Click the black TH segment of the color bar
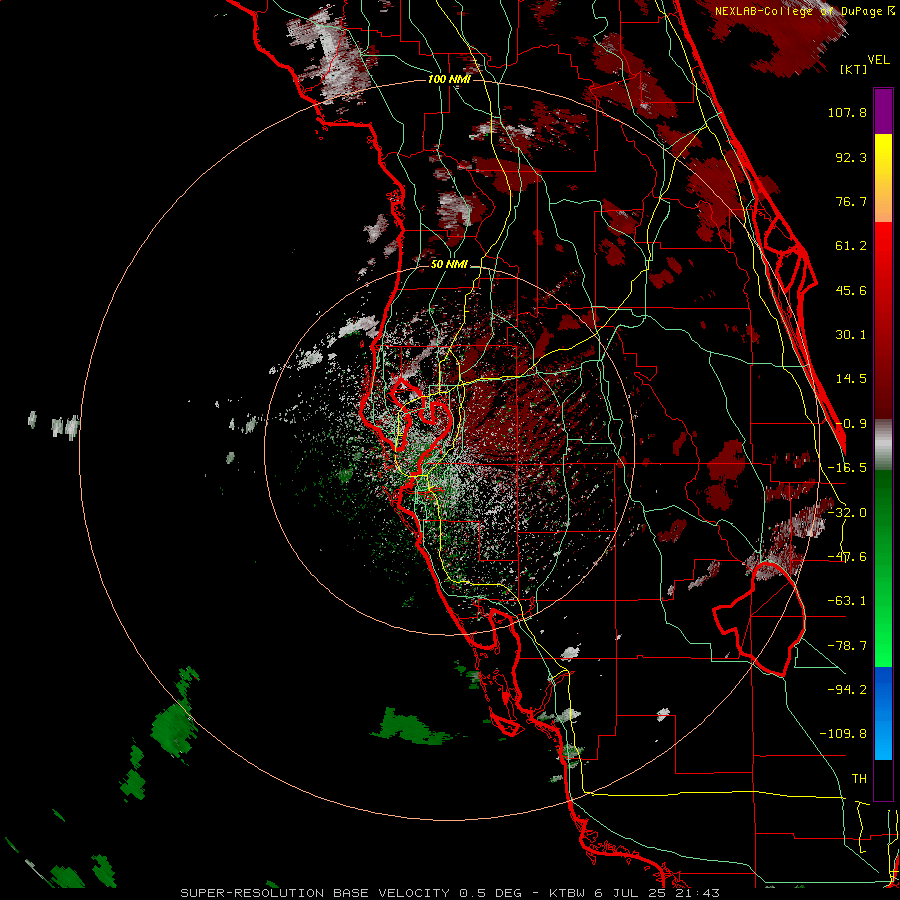The height and width of the screenshot is (900, 900). click(x=883, y=779)
